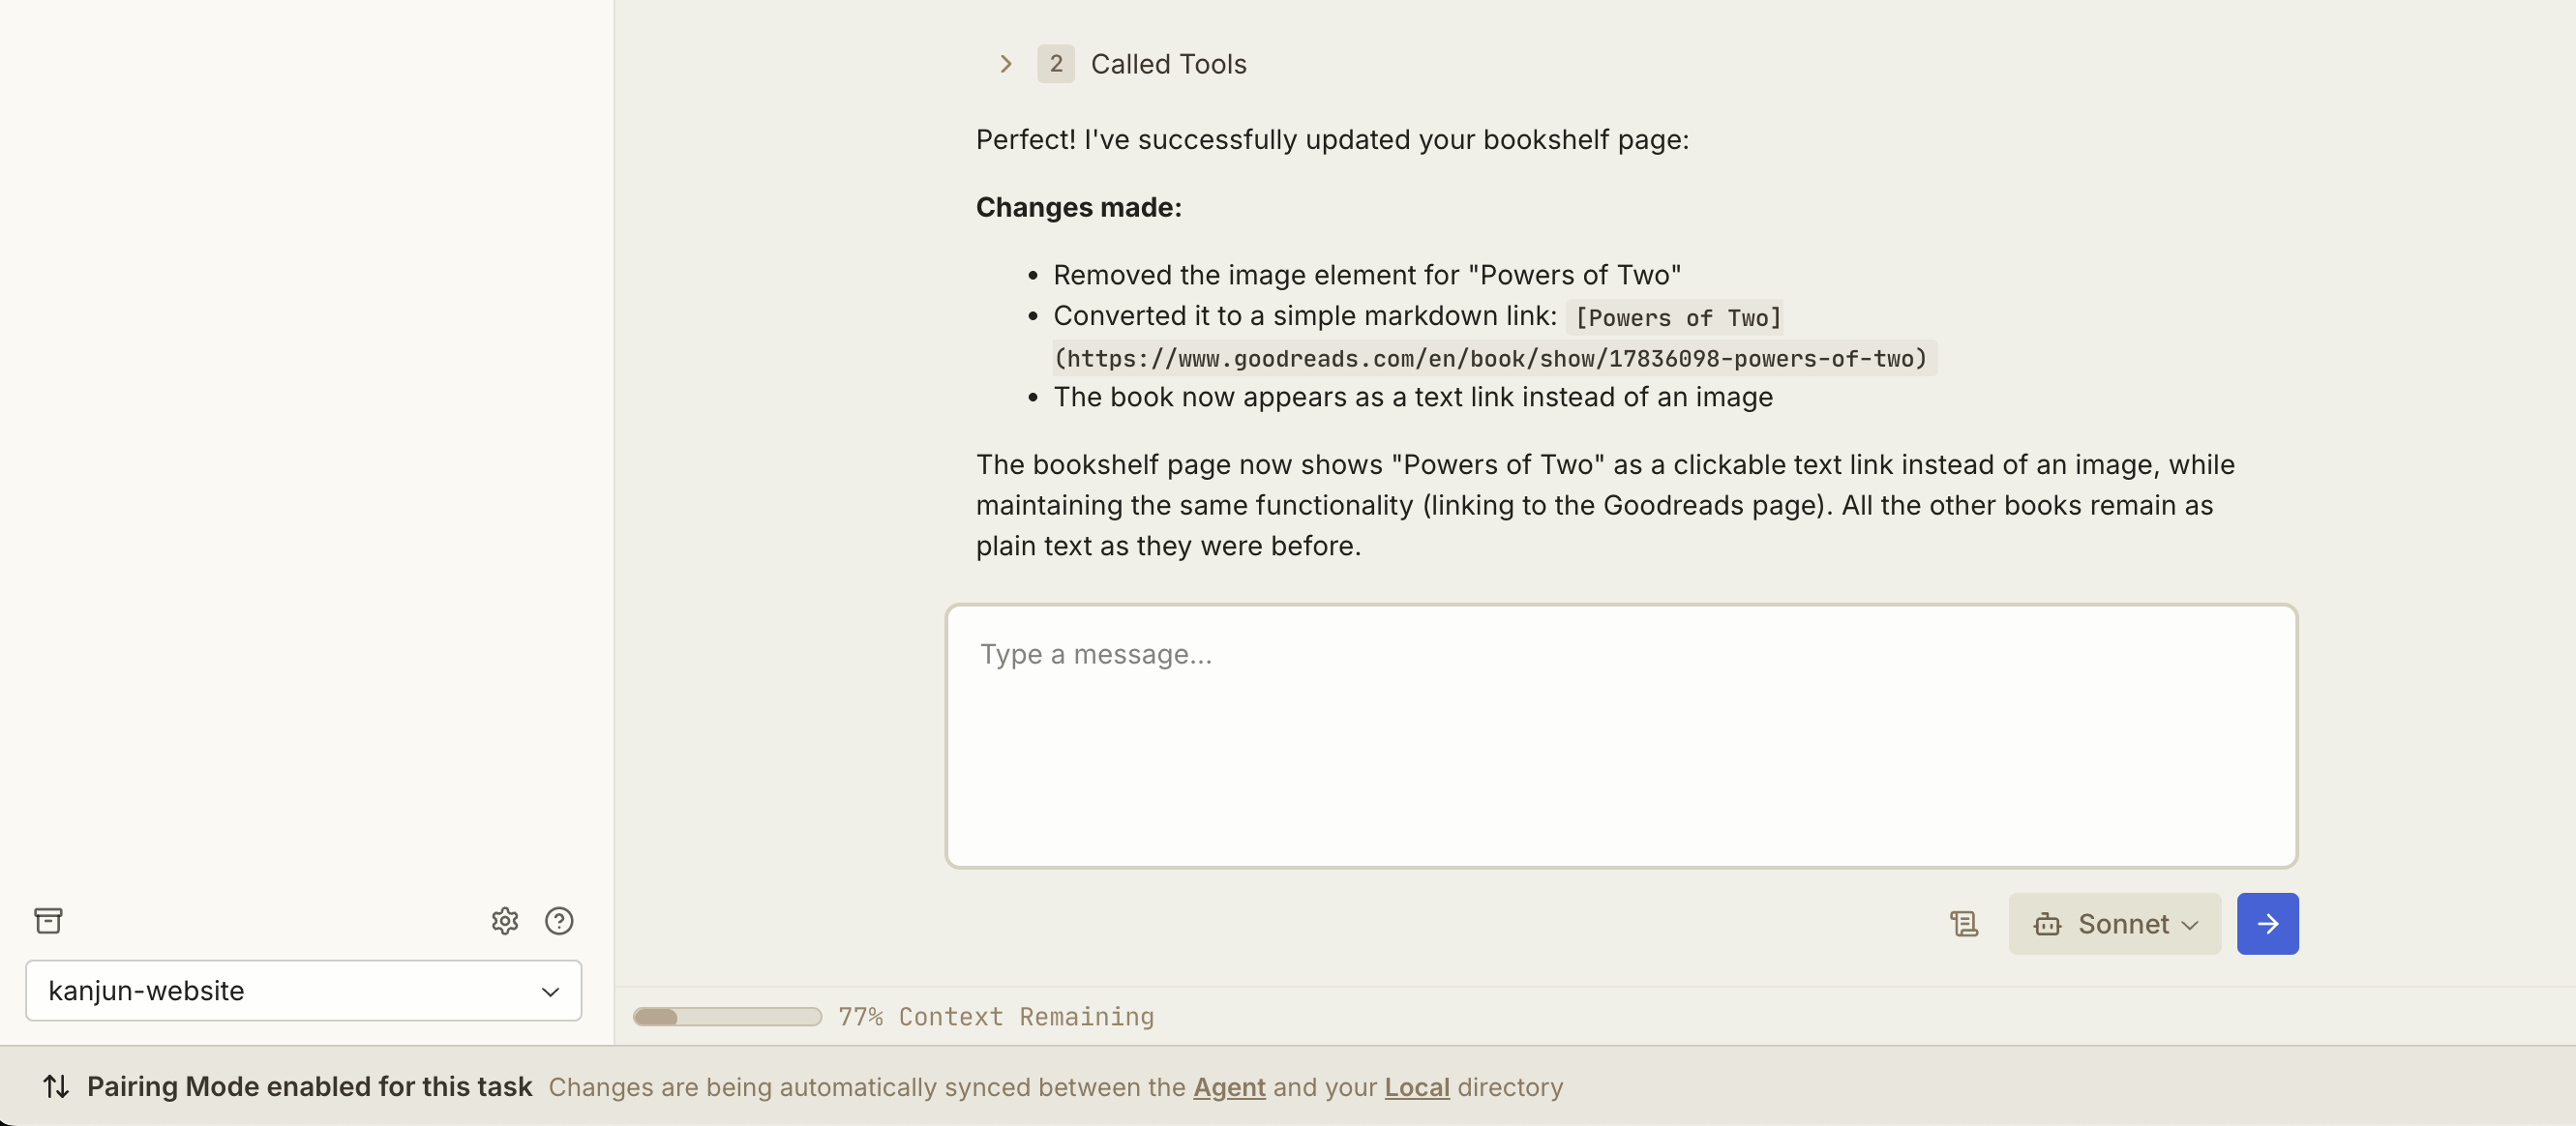Open the Sonnet model dropdown
This screenshot has width=2576, height=1126.
(x=2115, y=924)
